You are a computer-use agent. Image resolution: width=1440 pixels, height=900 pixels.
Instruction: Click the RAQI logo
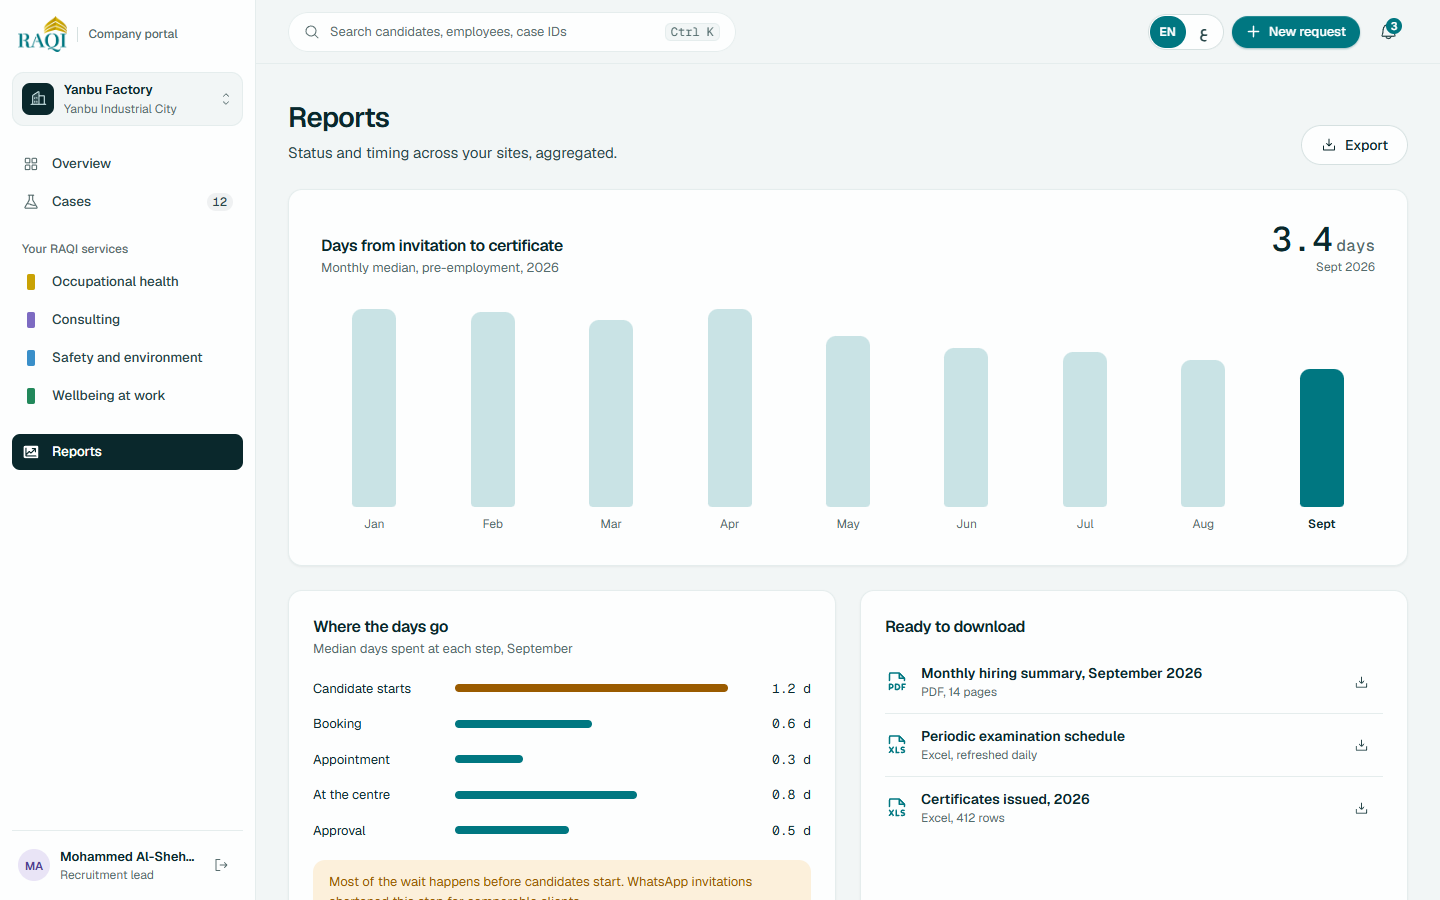[42, 33]
